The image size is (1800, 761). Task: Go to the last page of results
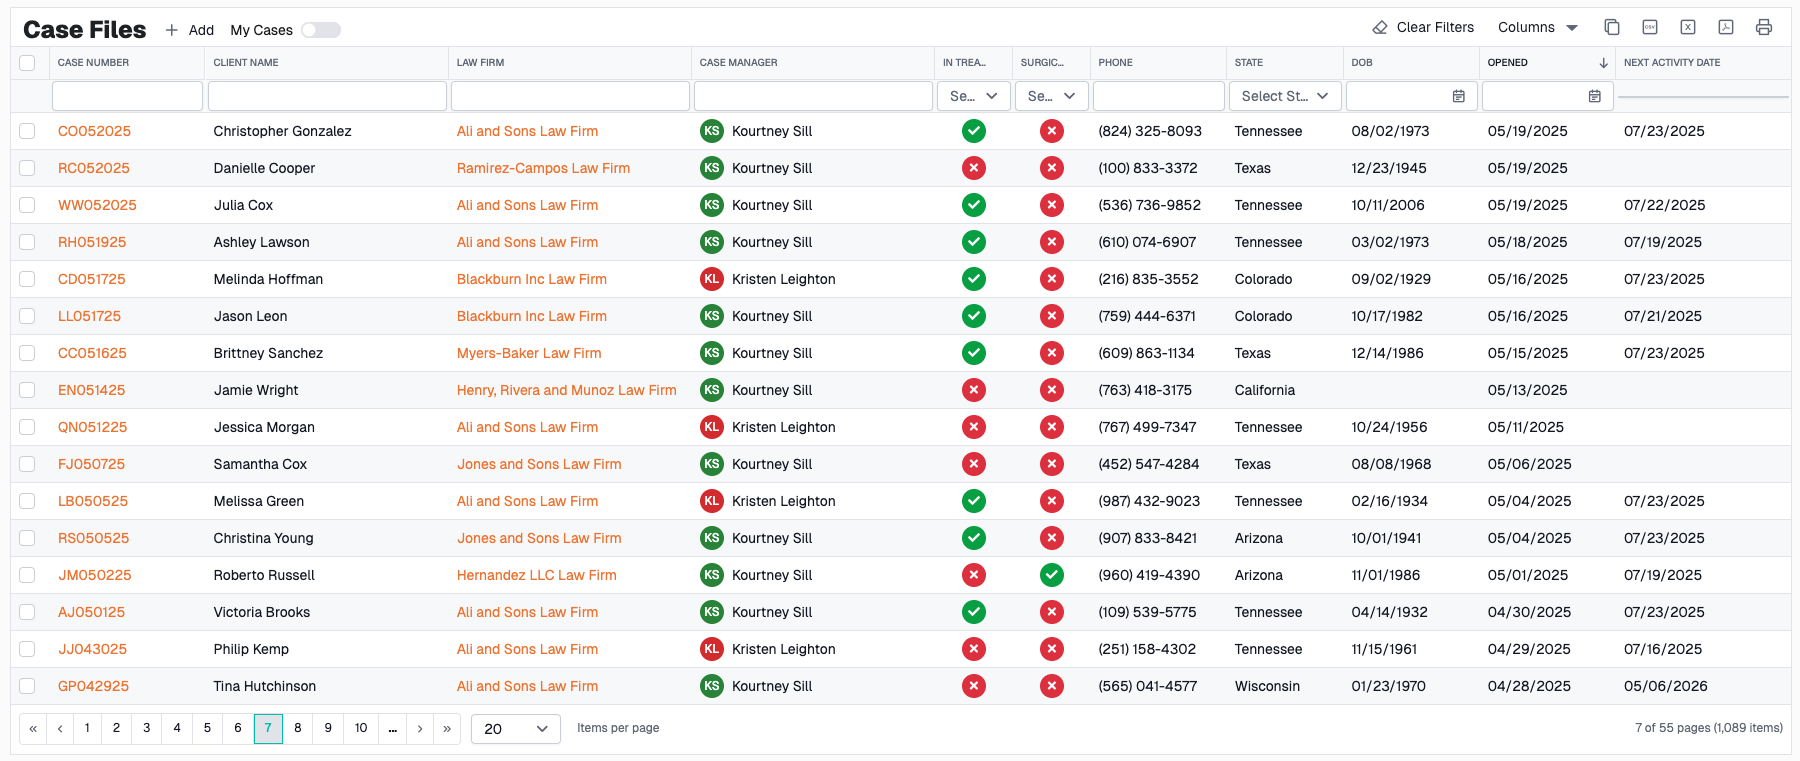pos(447,728)
